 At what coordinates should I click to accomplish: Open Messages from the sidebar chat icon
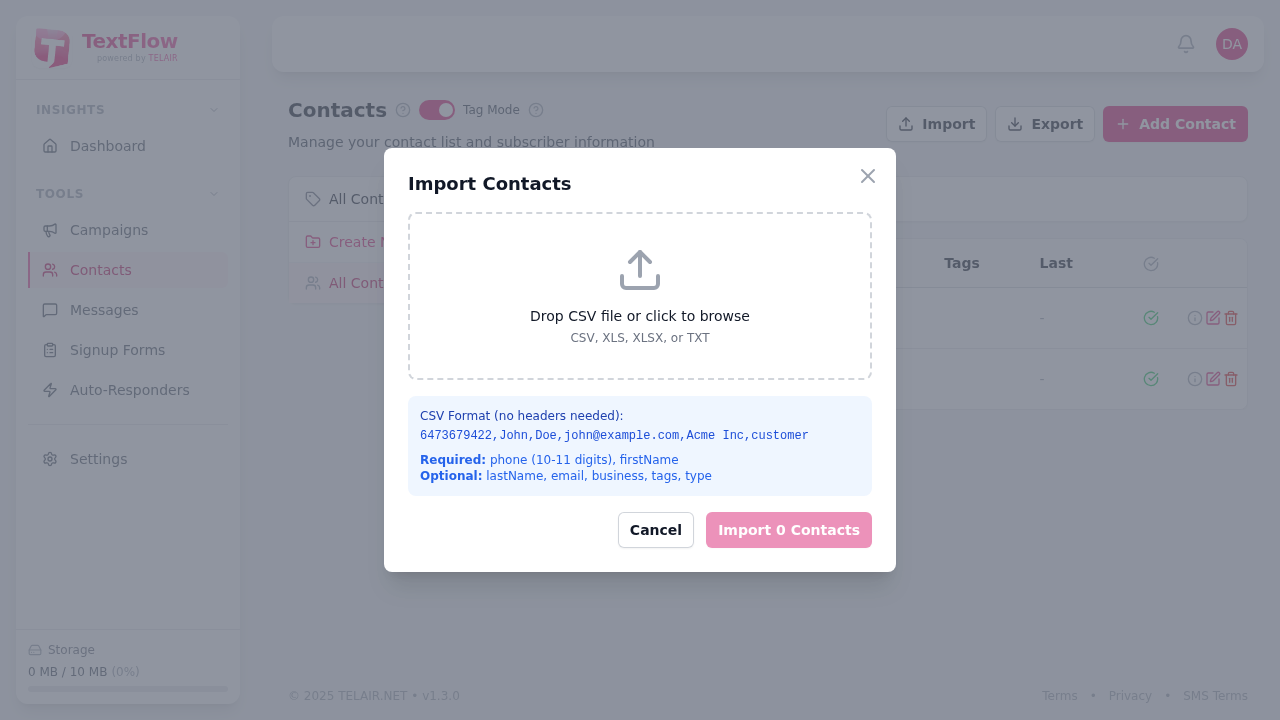coord(51,310)
